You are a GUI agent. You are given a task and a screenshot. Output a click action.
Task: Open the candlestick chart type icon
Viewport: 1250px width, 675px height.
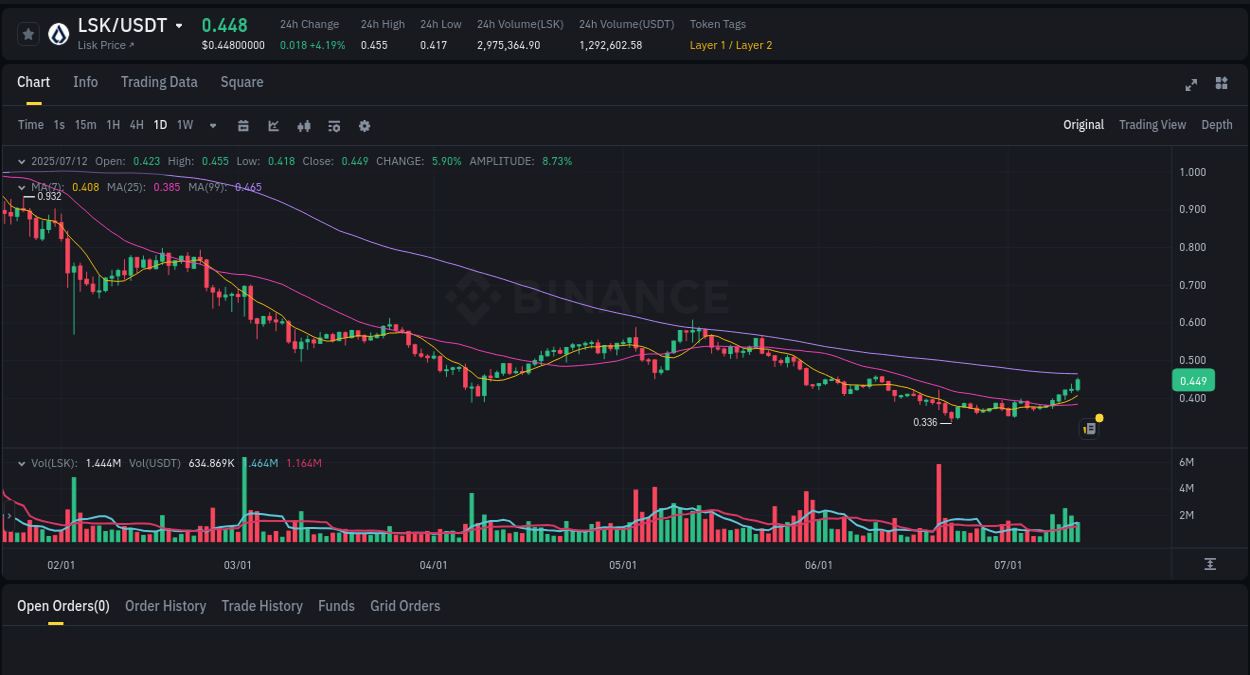pos(303,125)
